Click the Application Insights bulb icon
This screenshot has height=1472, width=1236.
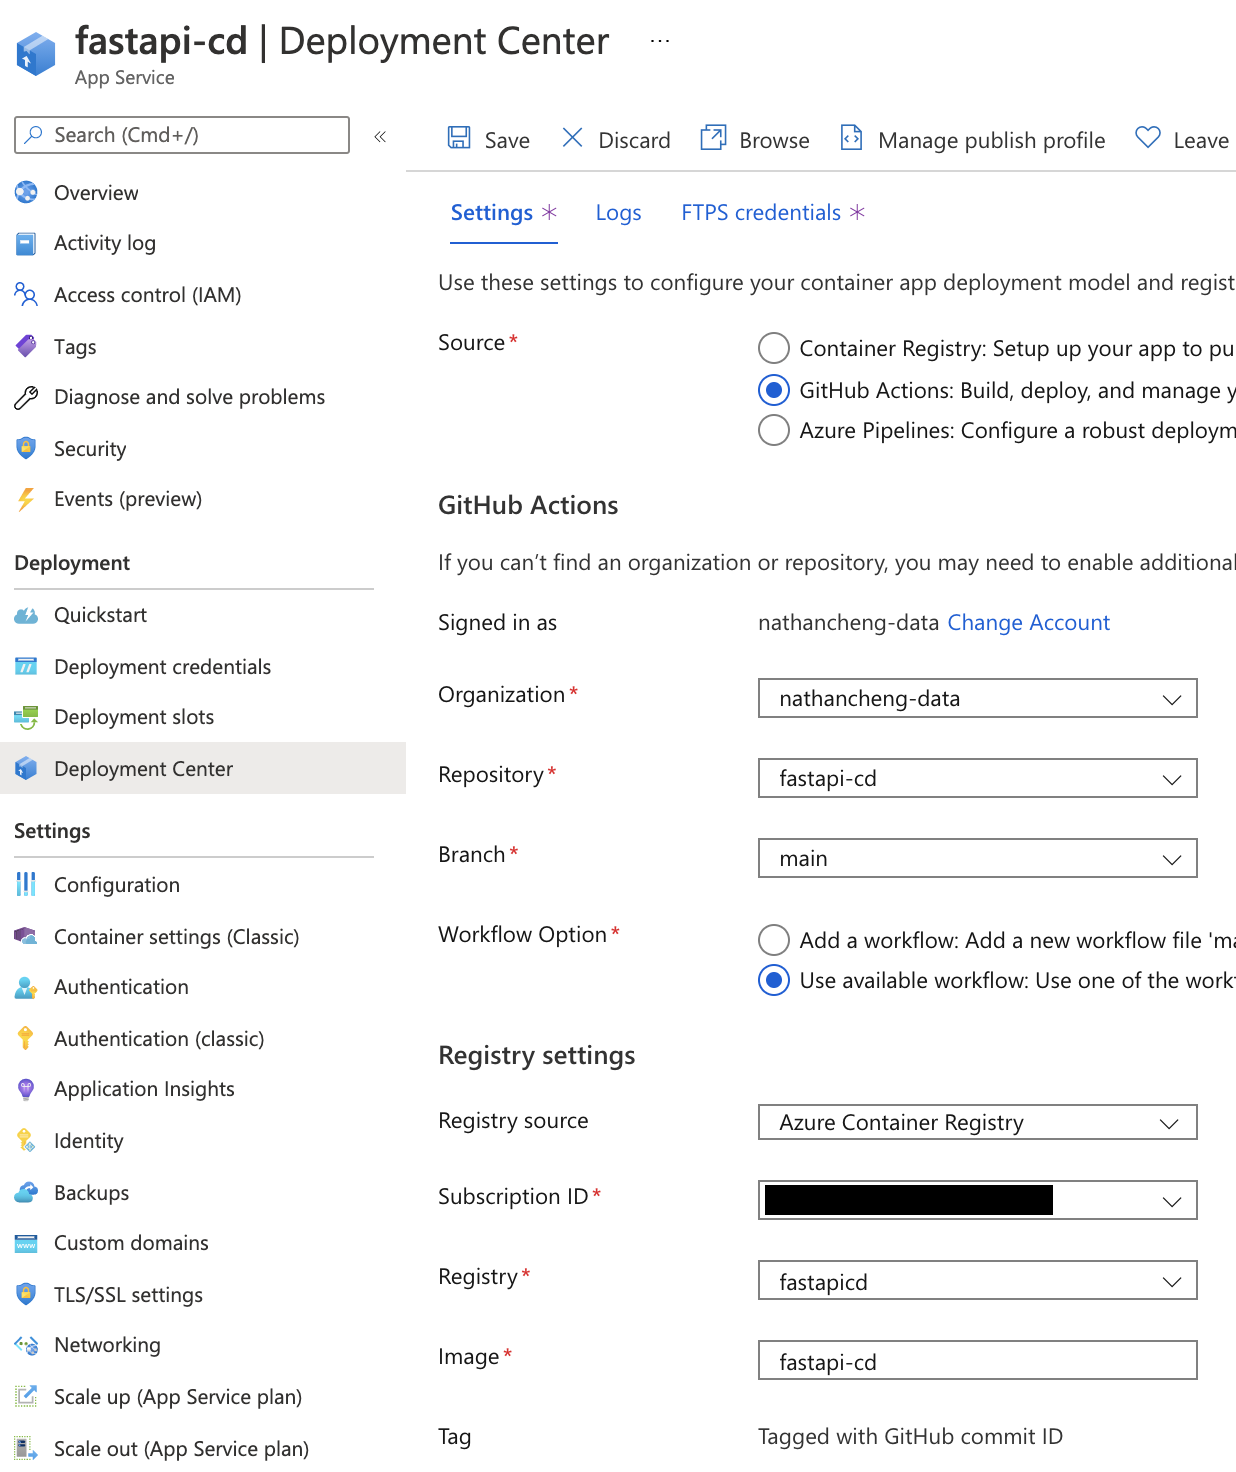pos(26,1089)
